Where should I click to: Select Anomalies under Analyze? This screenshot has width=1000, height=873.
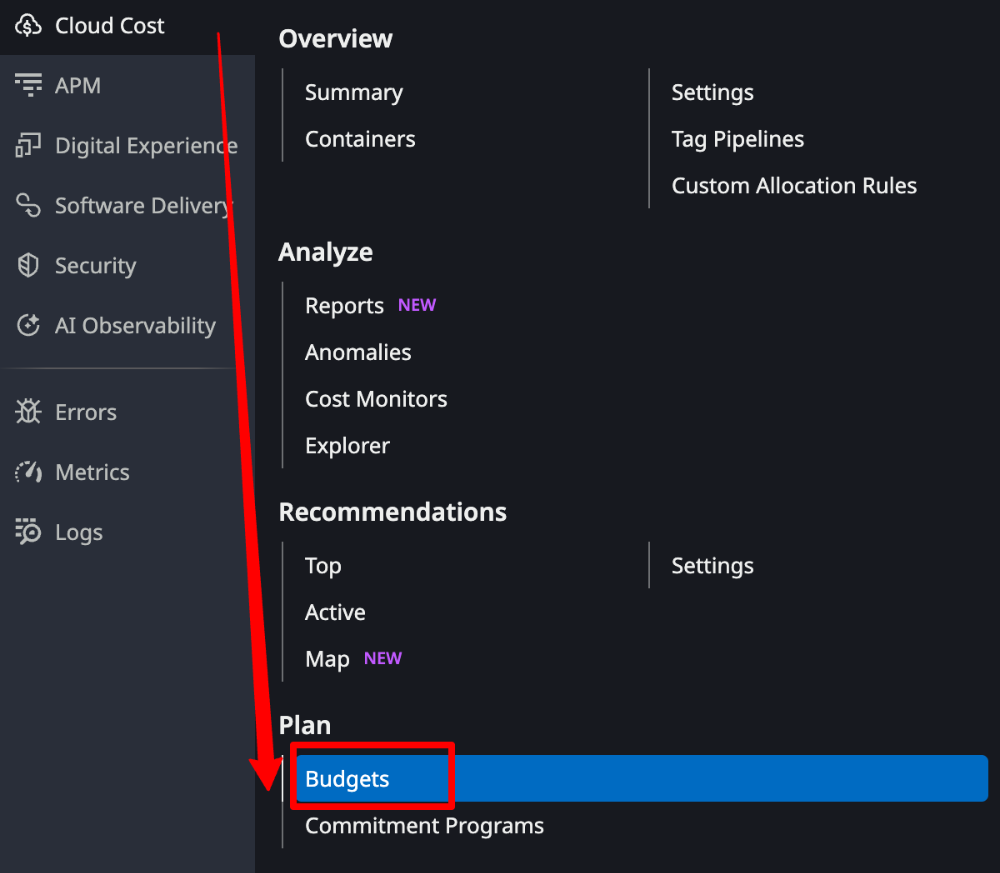click(358, 352)
